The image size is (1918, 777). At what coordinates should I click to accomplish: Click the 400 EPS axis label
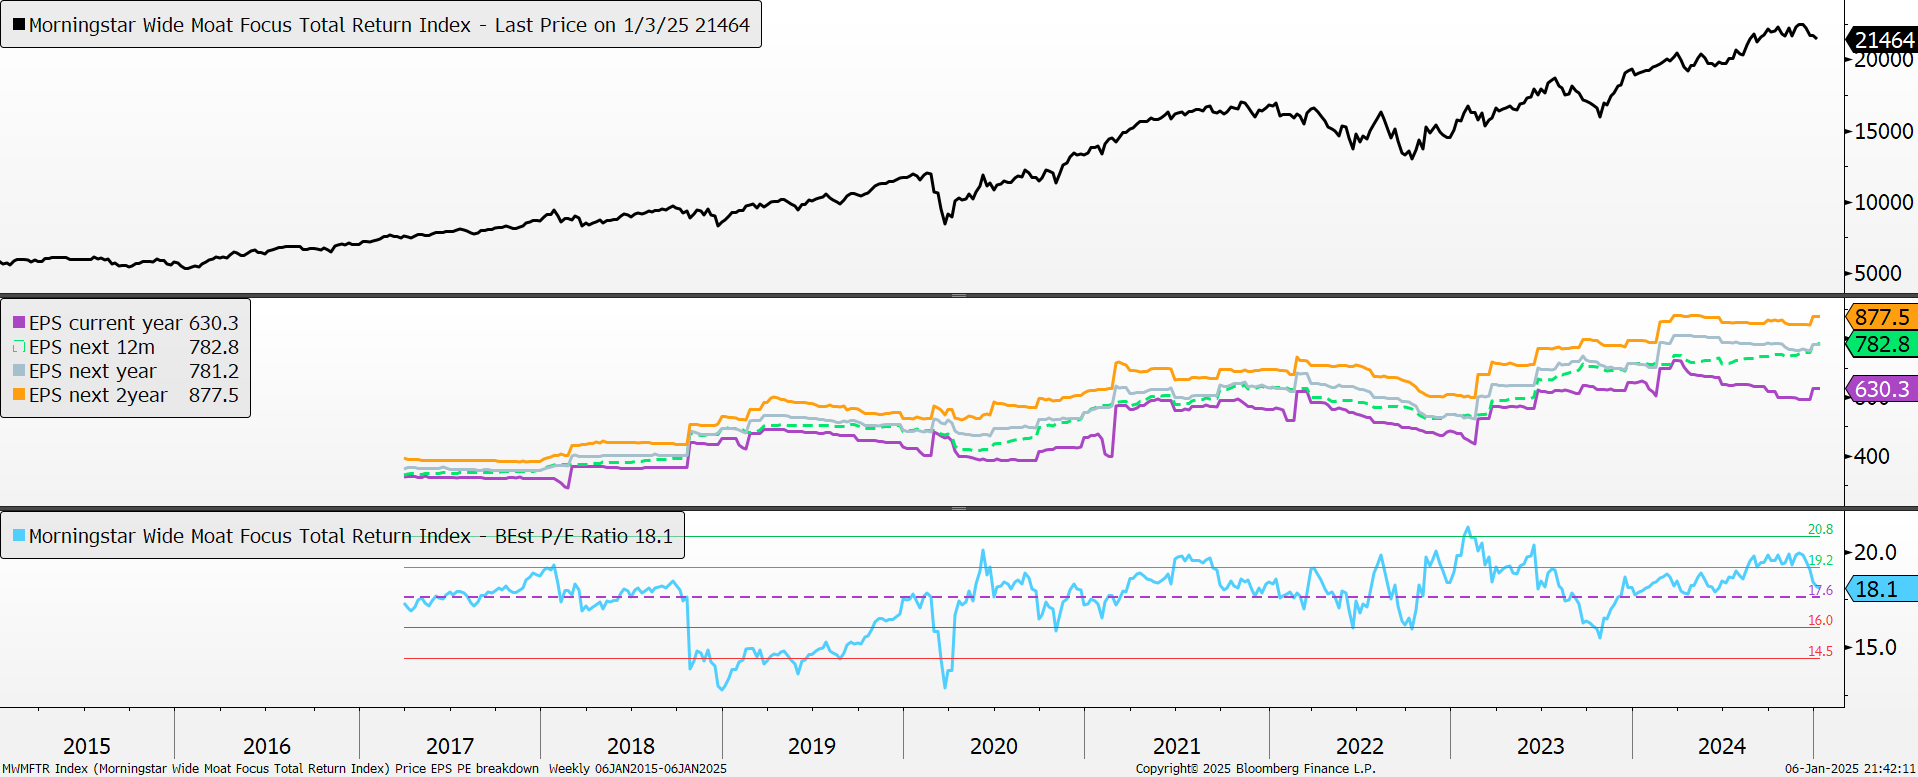(1872, 456)
